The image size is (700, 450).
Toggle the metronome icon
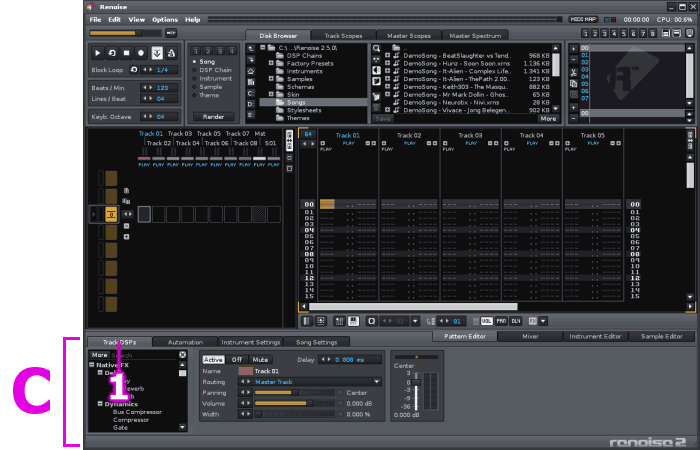(171, 53)
